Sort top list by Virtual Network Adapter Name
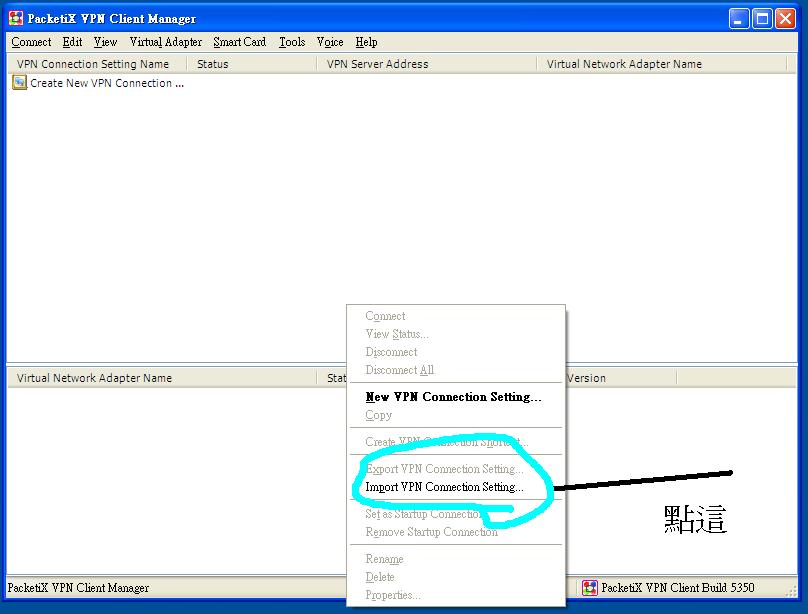The image size is (808, 614). pyautogui.click(x=662, y=64)
